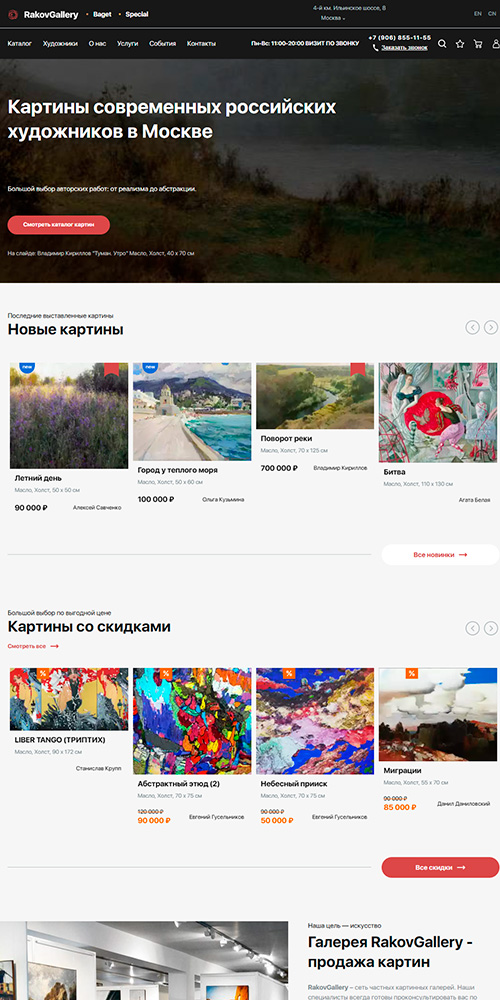Image resolution: width=500 pixels, height=1000 pixels.
Task: Show next new paintings with right arrow
Action: 490,327
